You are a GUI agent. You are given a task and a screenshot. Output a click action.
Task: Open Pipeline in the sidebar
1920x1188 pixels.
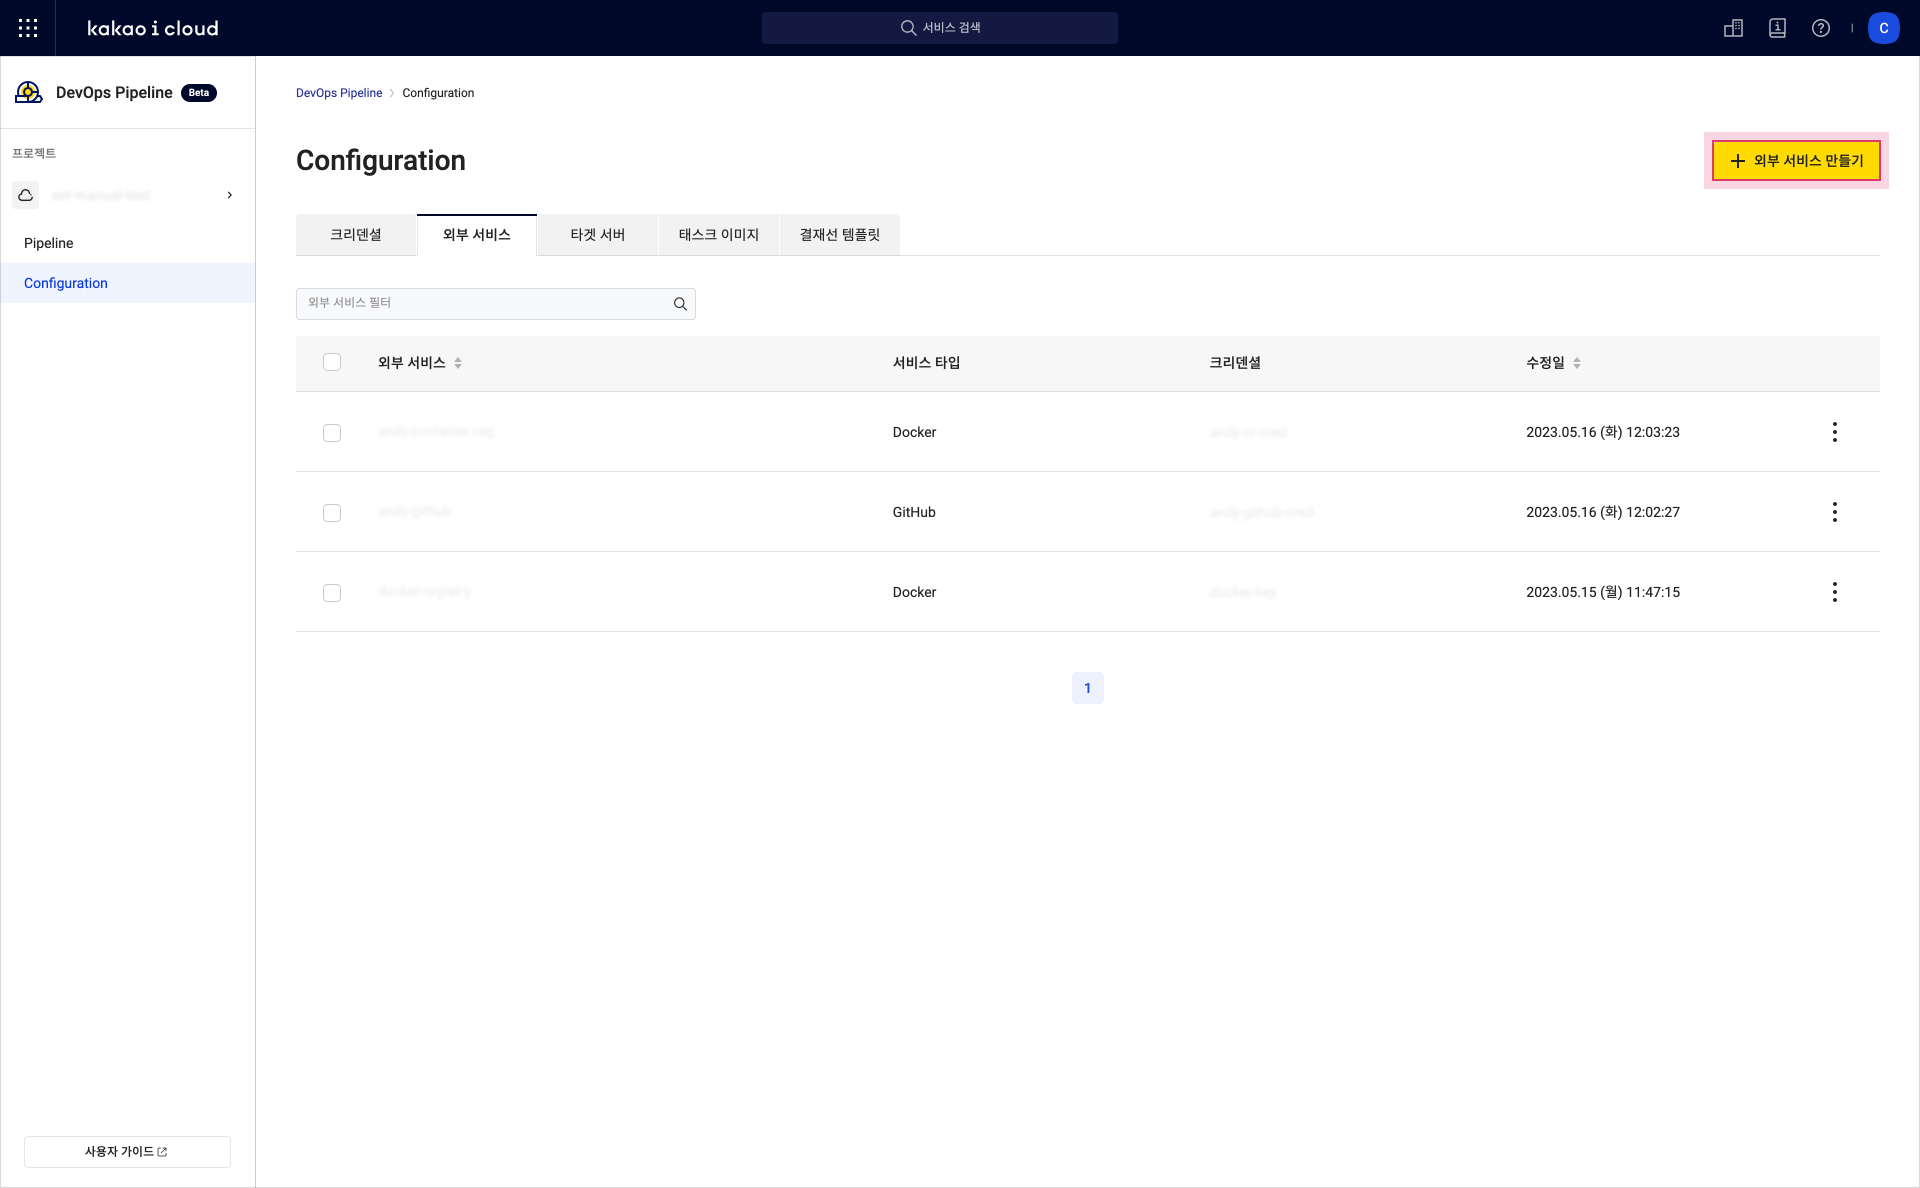click(128, 243)
